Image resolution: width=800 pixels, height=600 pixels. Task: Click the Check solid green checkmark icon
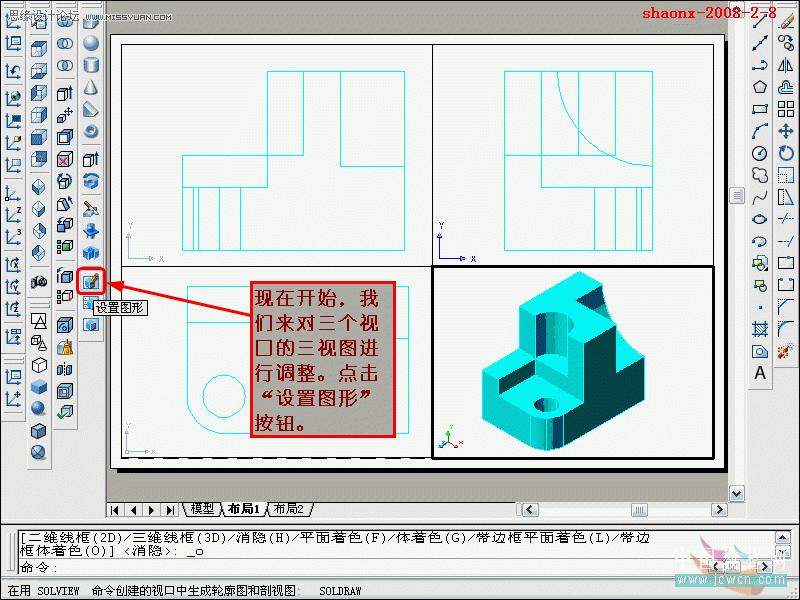65,412
